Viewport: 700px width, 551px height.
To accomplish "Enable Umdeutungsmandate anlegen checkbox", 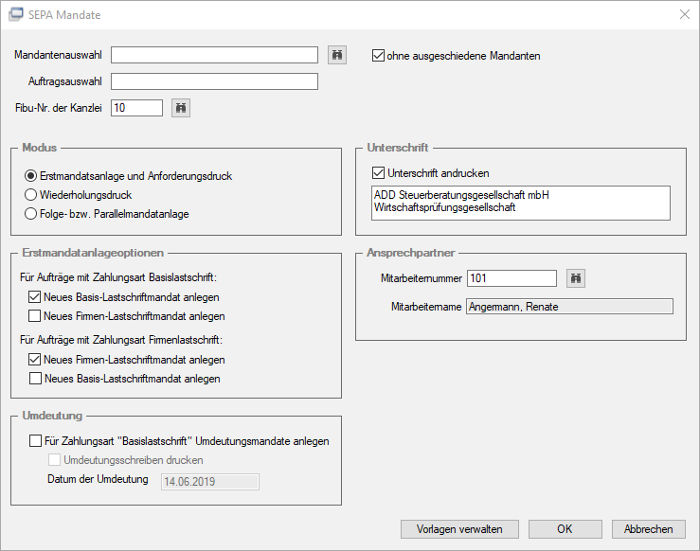I will [35, 441].
